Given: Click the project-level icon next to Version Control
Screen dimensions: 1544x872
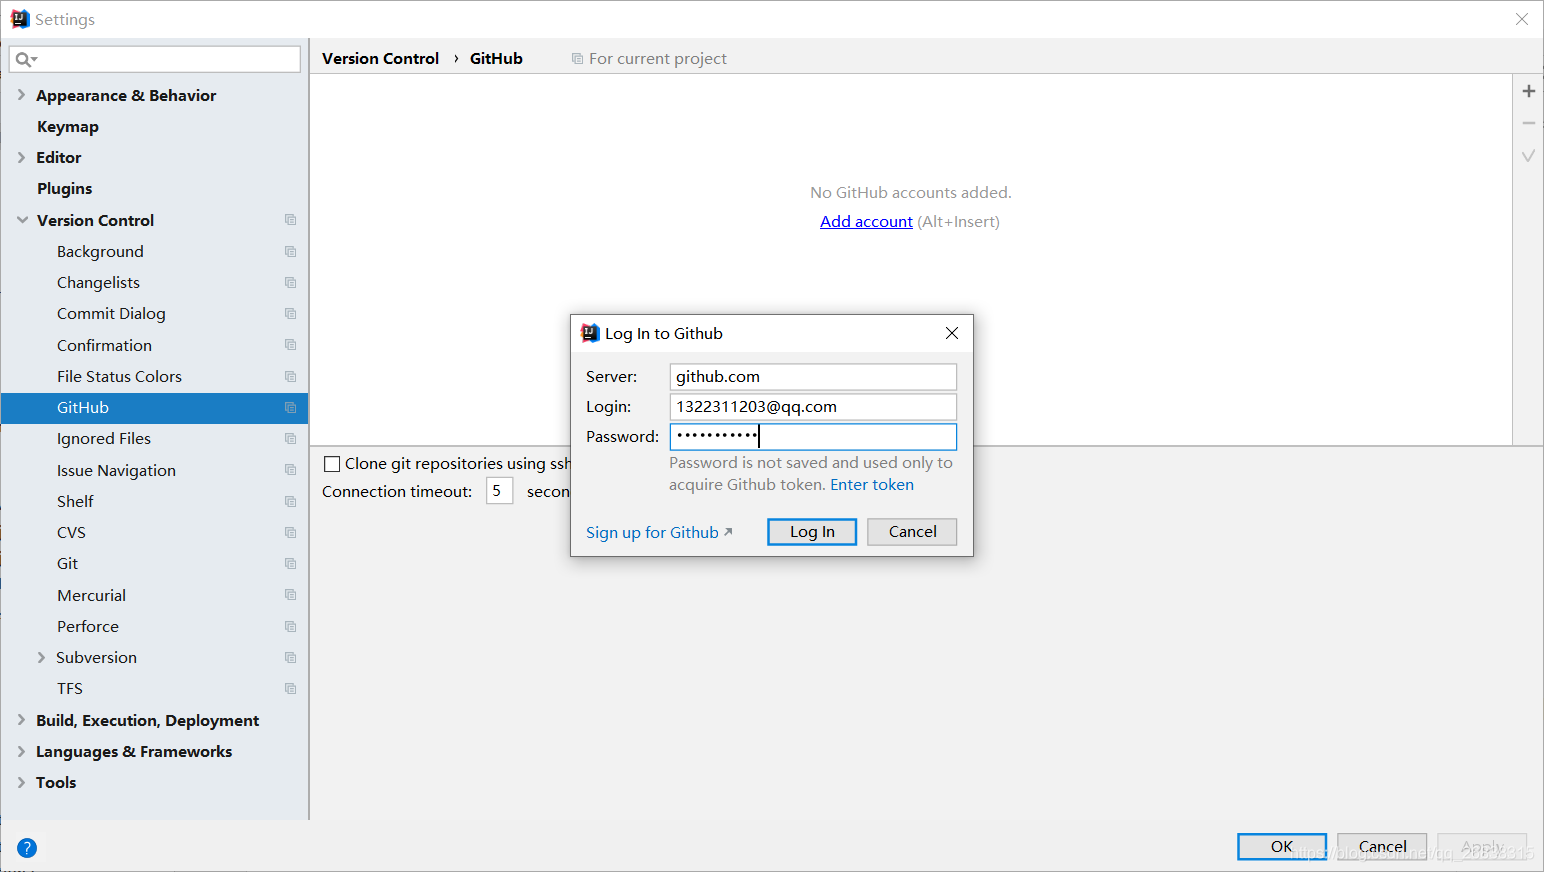Looking at the screenshot, I should pyautogui.click(x=290, y=220).
